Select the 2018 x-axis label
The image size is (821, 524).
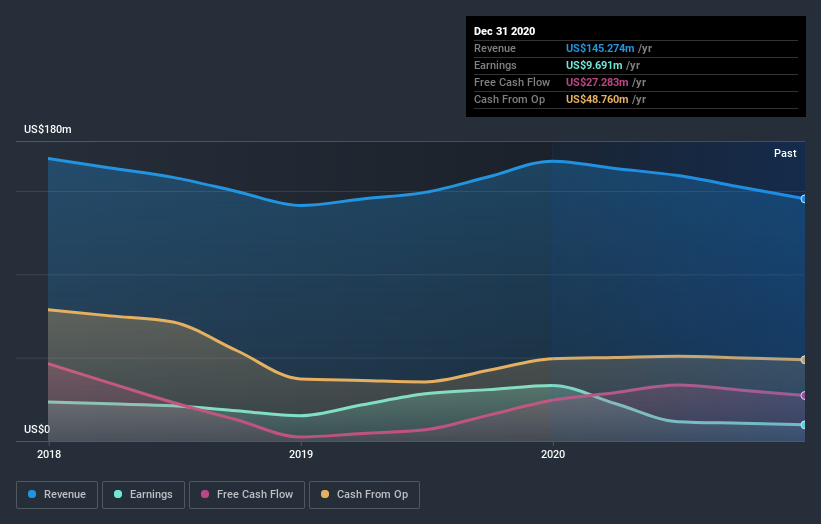(49, 454)
